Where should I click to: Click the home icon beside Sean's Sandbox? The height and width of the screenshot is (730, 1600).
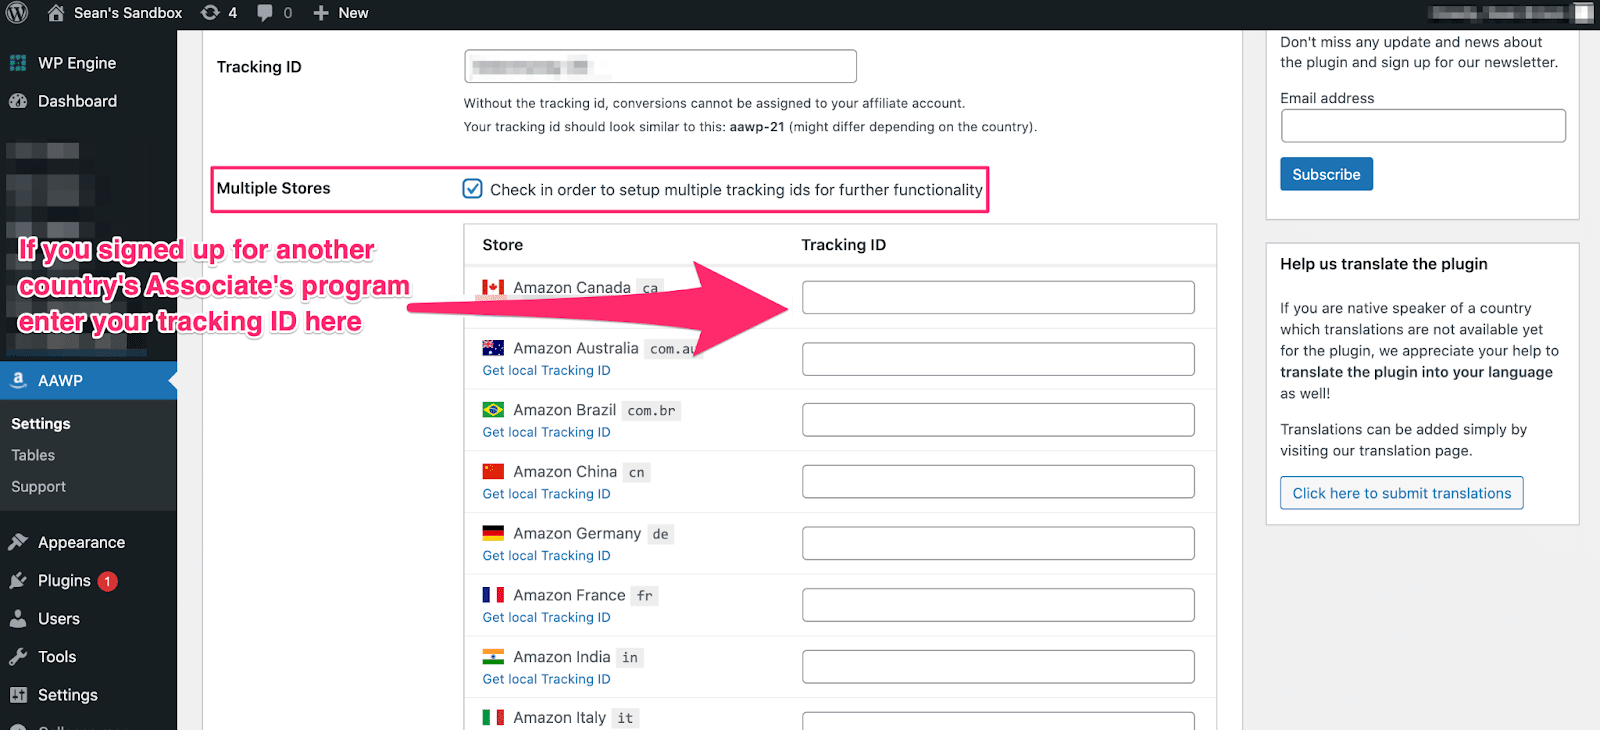pyautogui.click(x=56, y=13)
